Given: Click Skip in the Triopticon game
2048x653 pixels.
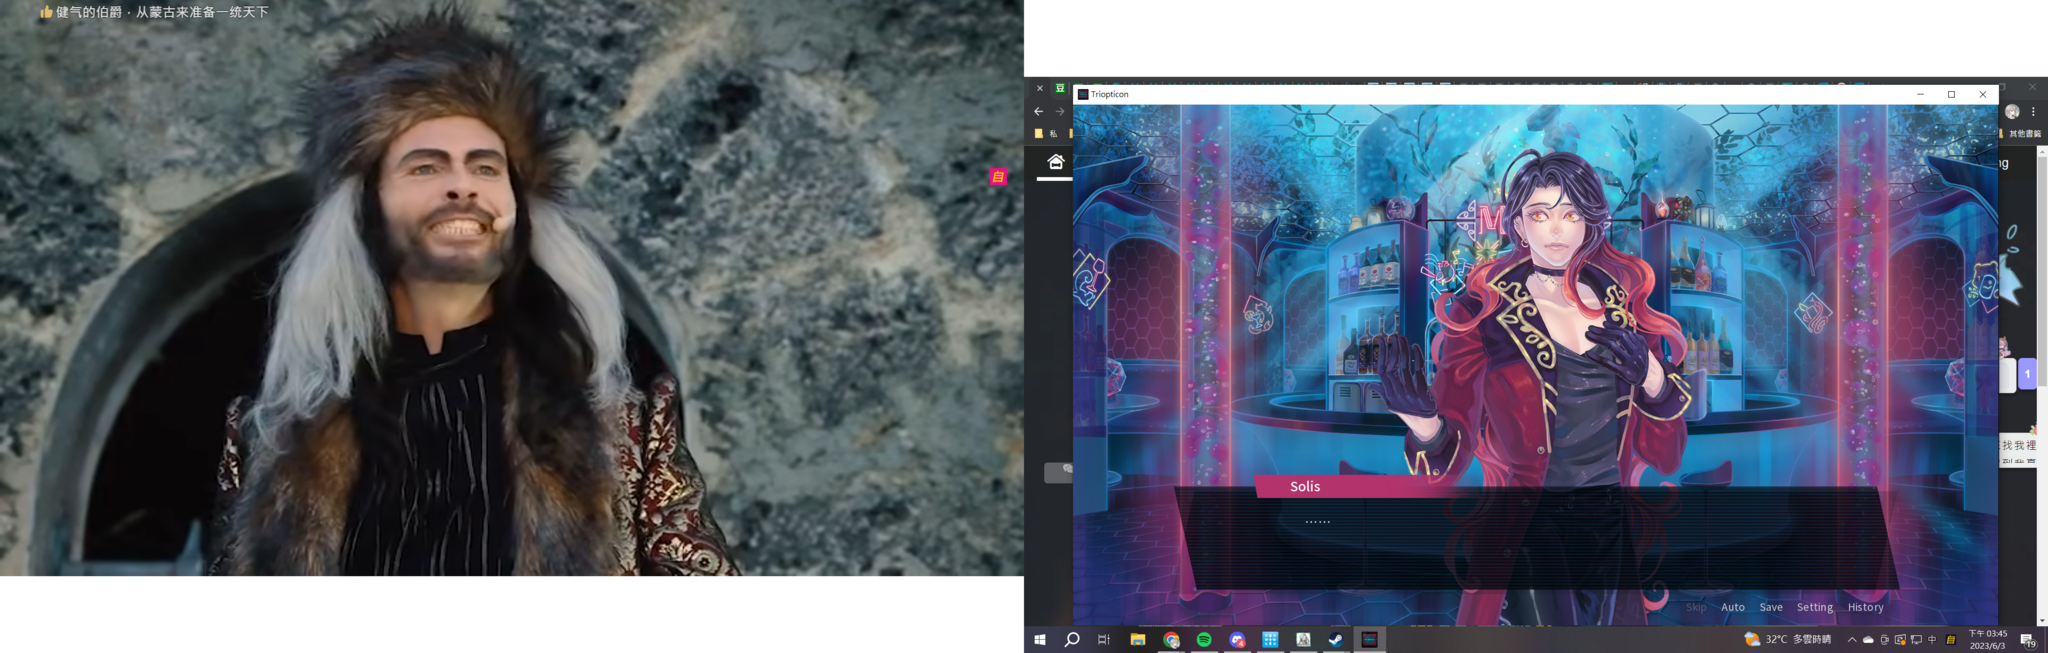Looking at the screenshot, I should coord(1696,607).
